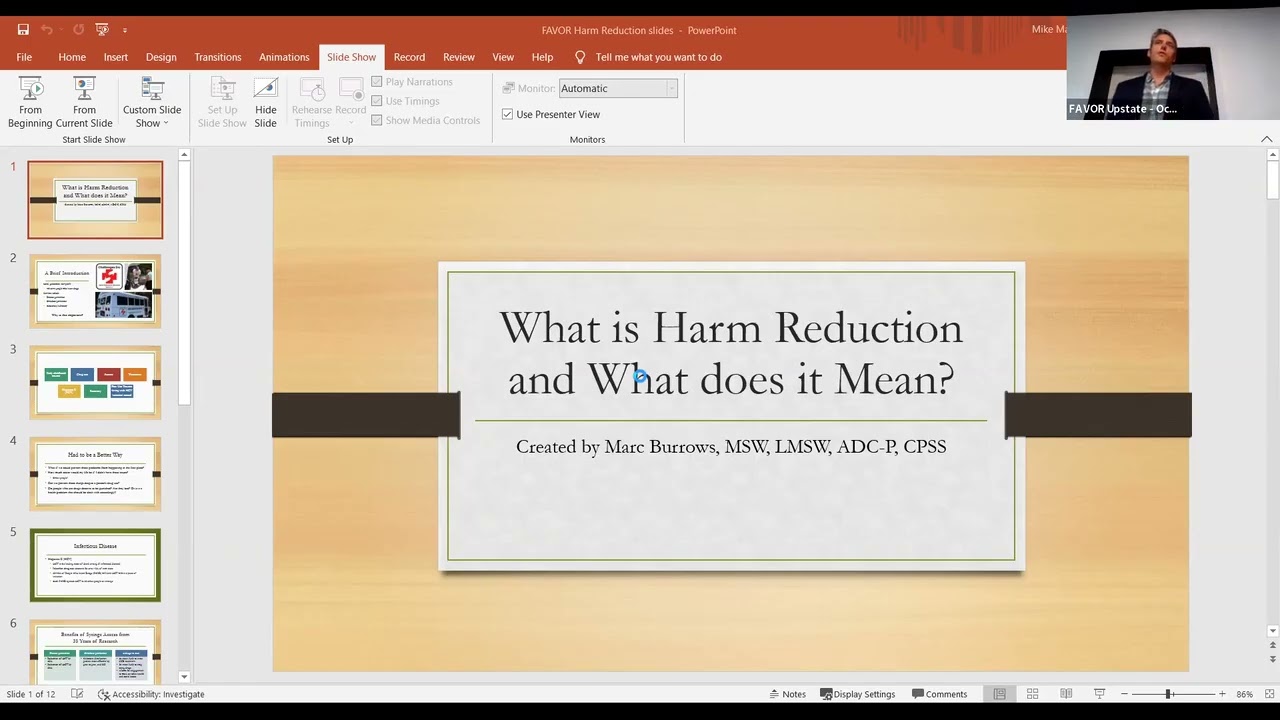
Task: Click the scroll up arrow of thumbnail pane
Action: click(x=184, y=155)
